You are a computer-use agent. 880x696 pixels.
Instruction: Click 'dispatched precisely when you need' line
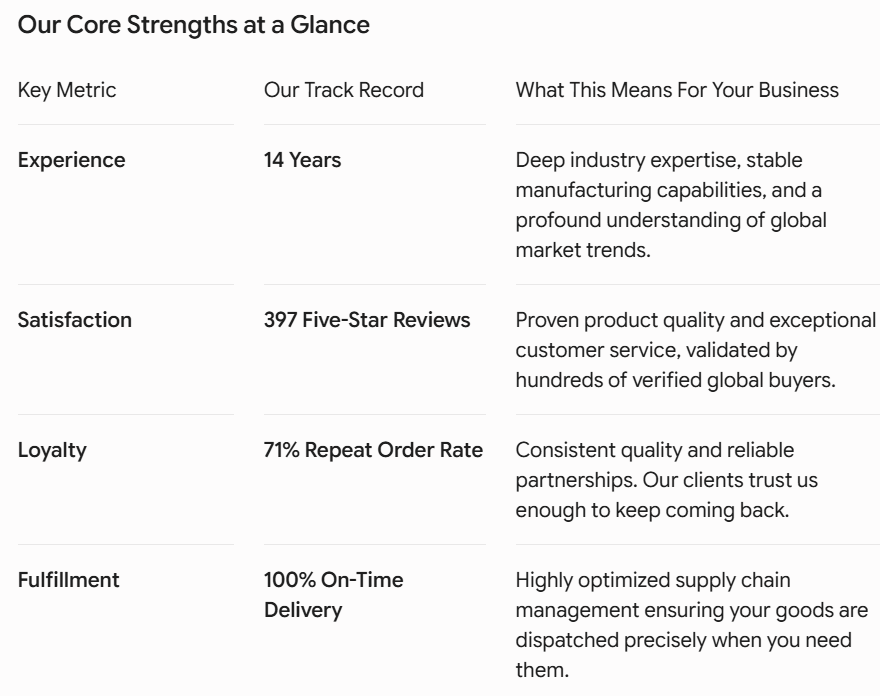click(684, 640)
